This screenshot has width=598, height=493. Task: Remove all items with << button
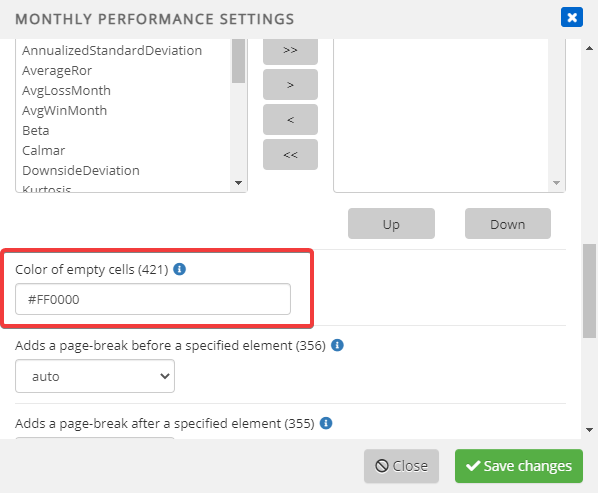click(x=290, y=155)
